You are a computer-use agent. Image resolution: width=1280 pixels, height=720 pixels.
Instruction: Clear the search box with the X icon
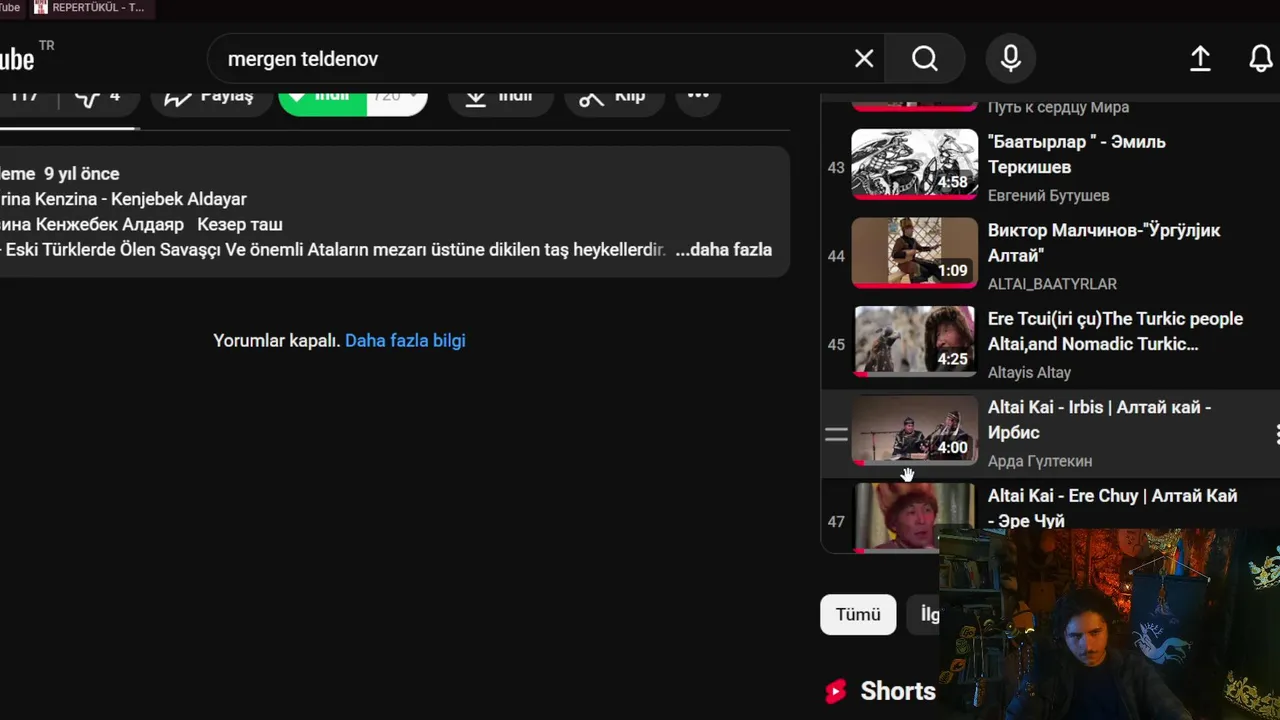click(864, 59)
